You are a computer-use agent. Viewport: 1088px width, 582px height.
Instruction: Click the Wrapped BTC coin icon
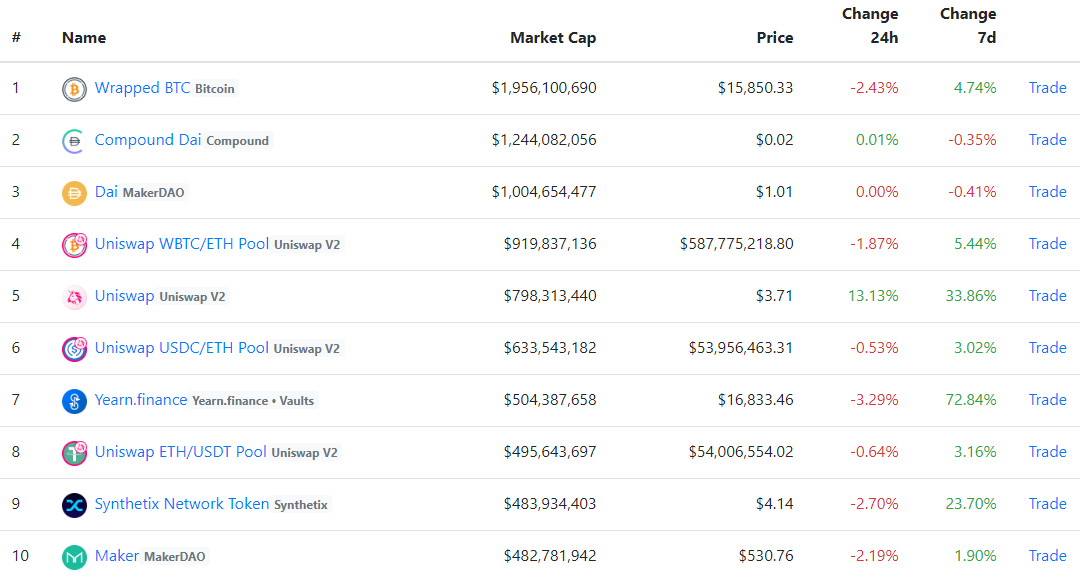[74, 89]
